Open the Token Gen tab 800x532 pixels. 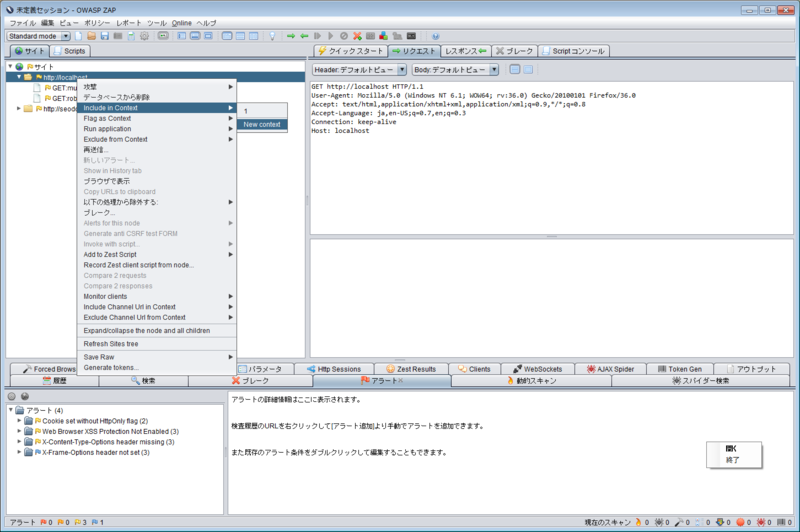[680, 369]
